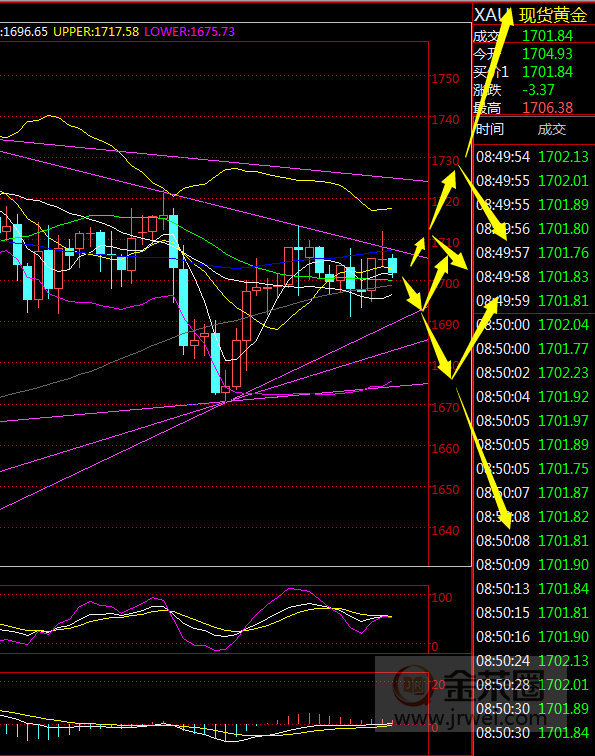Click the 1640 price axis label
The image size is (595, 756).
pos(445,530)
